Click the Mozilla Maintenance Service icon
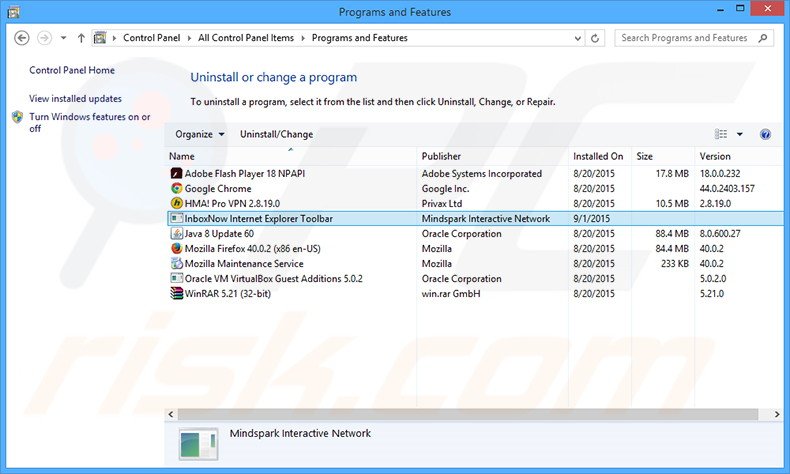 [176, 263]
